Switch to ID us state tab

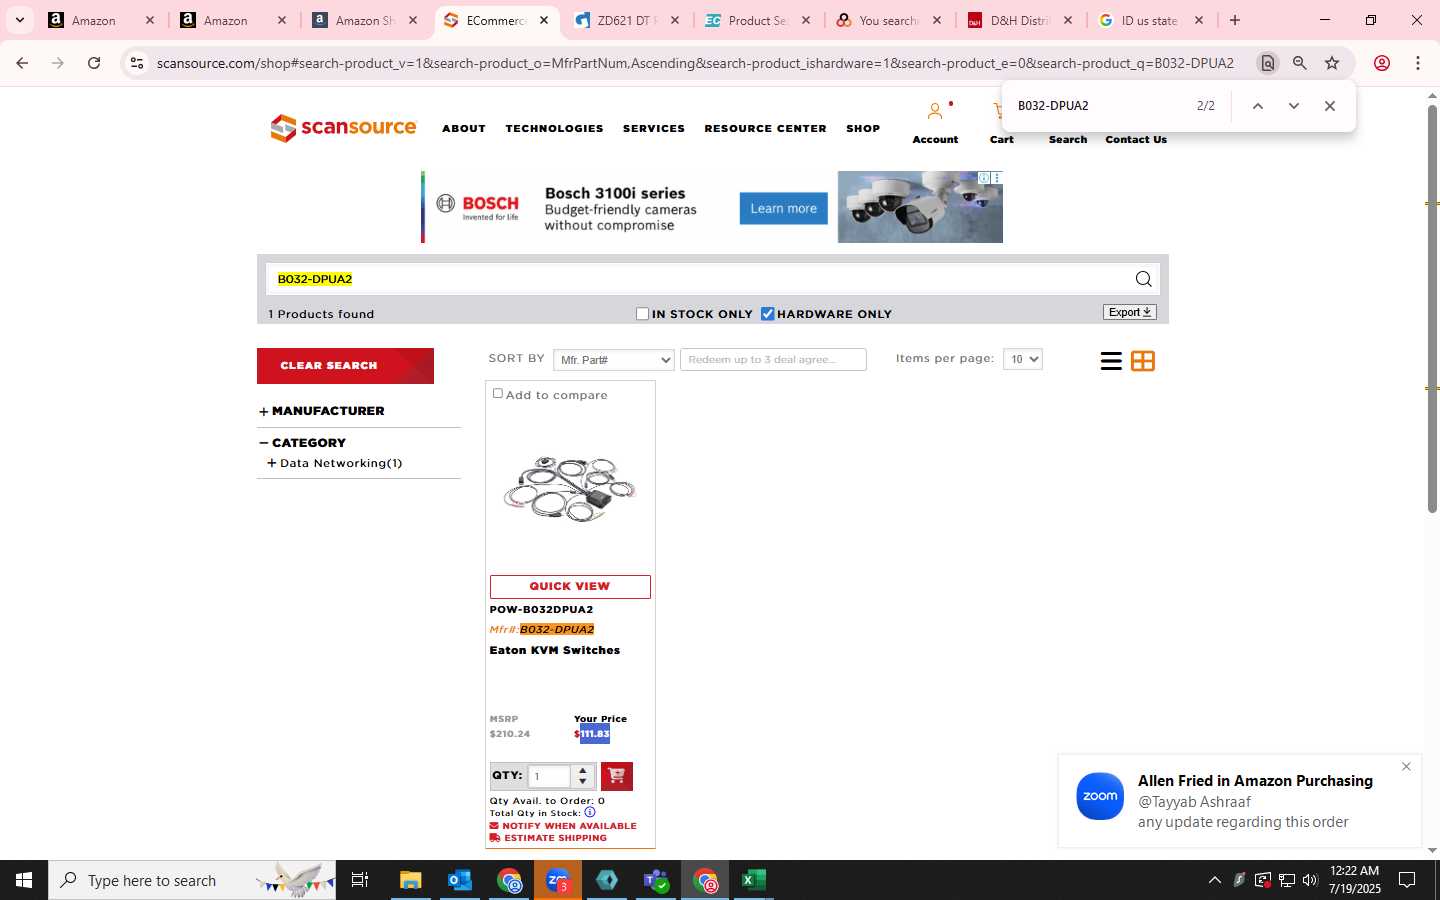(1151, 20)
